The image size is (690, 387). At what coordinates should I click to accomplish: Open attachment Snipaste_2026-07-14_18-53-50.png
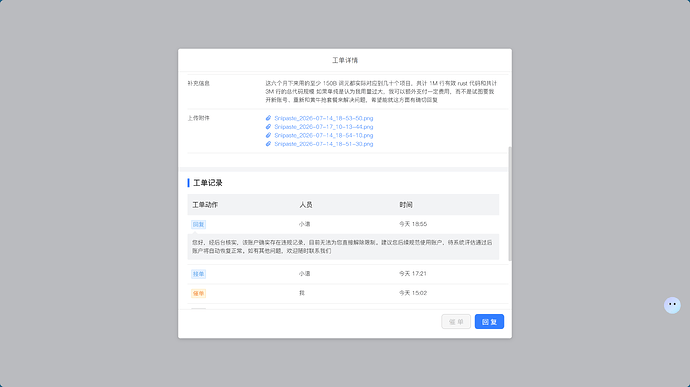point(323,118)
